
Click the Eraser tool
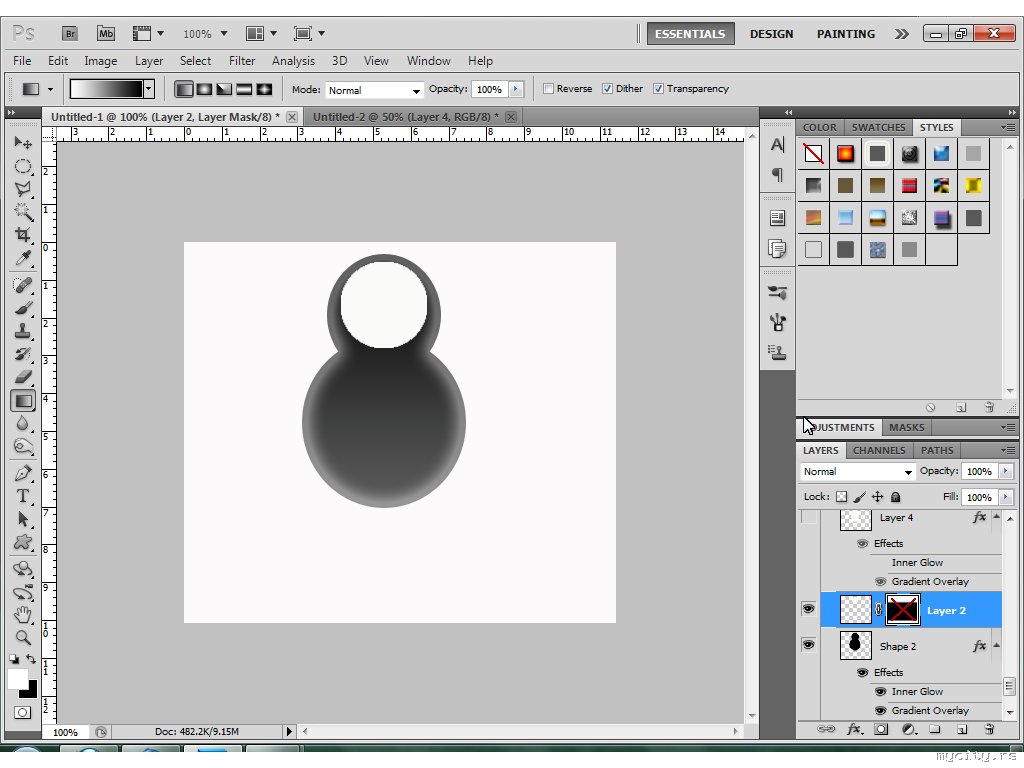tap(22, 377)
